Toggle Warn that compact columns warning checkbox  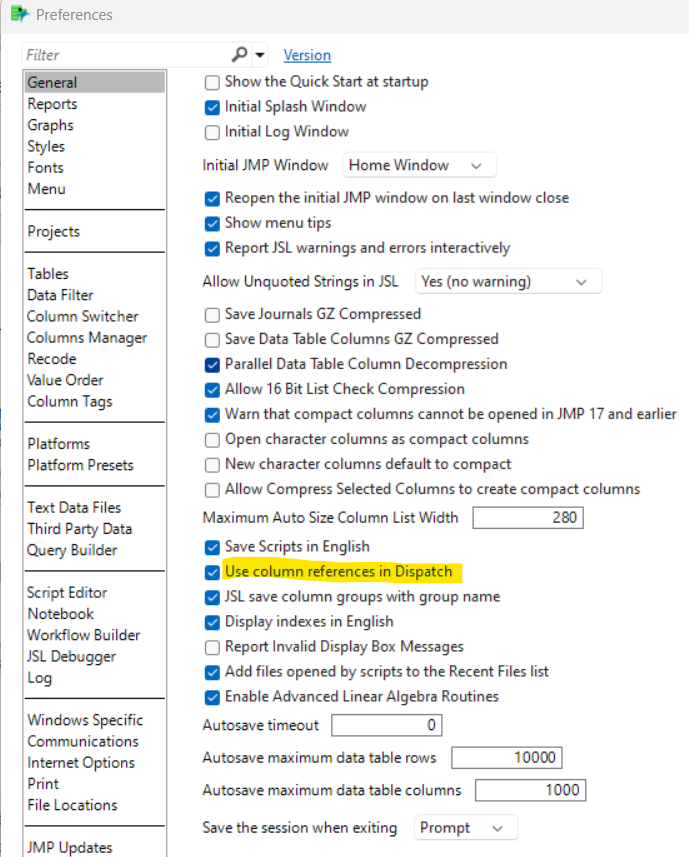point(212,415)
